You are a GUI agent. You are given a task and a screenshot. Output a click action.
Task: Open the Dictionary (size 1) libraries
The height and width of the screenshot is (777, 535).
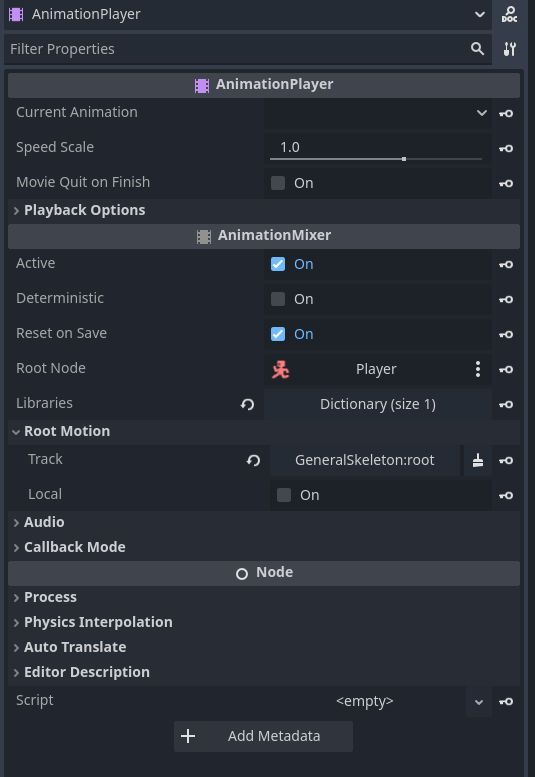point(378,404)
